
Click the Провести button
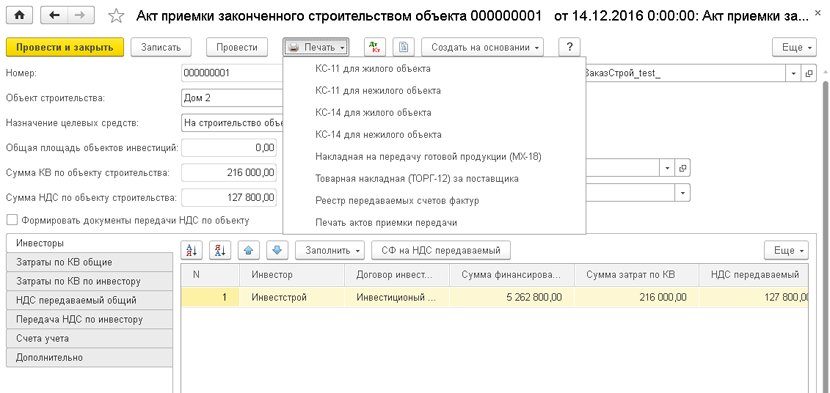coord(237,47)
